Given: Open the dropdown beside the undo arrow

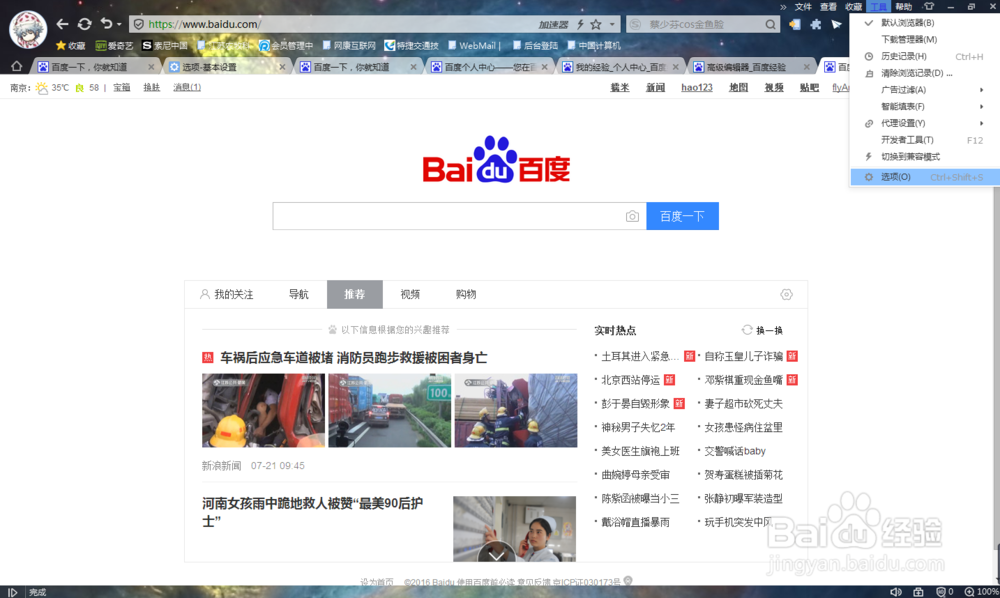Looking at the screenshot, I should 119,25.
